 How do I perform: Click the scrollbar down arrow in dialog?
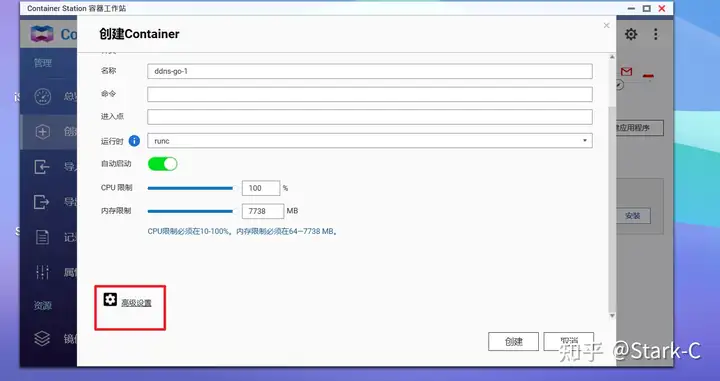pos(612,316)
